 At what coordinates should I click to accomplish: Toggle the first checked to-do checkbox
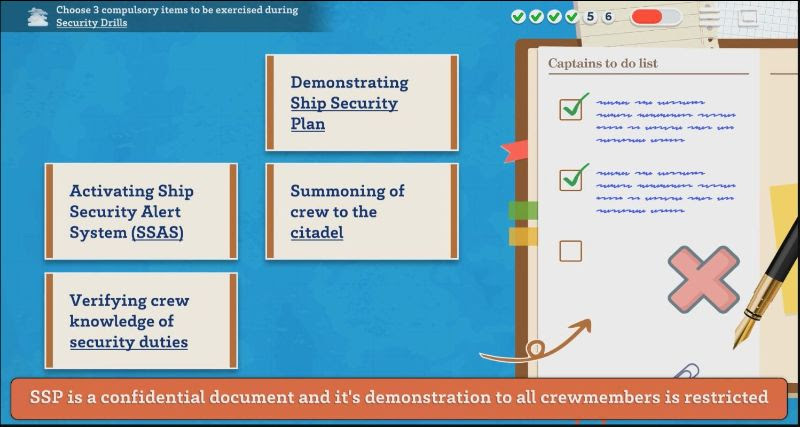(571, 108)
